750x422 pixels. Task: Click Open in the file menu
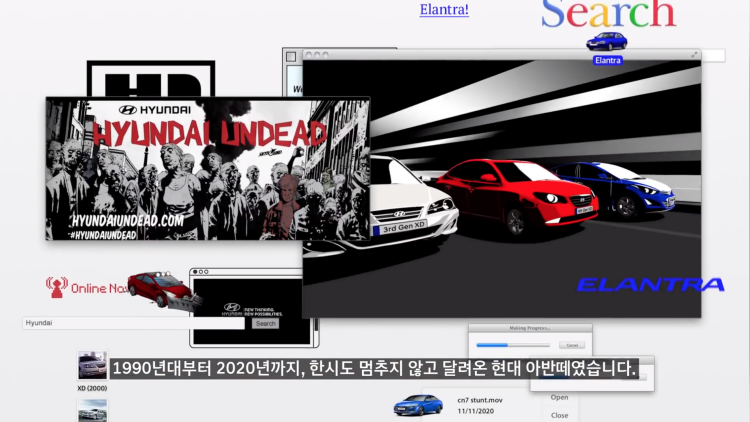[559, 397]
